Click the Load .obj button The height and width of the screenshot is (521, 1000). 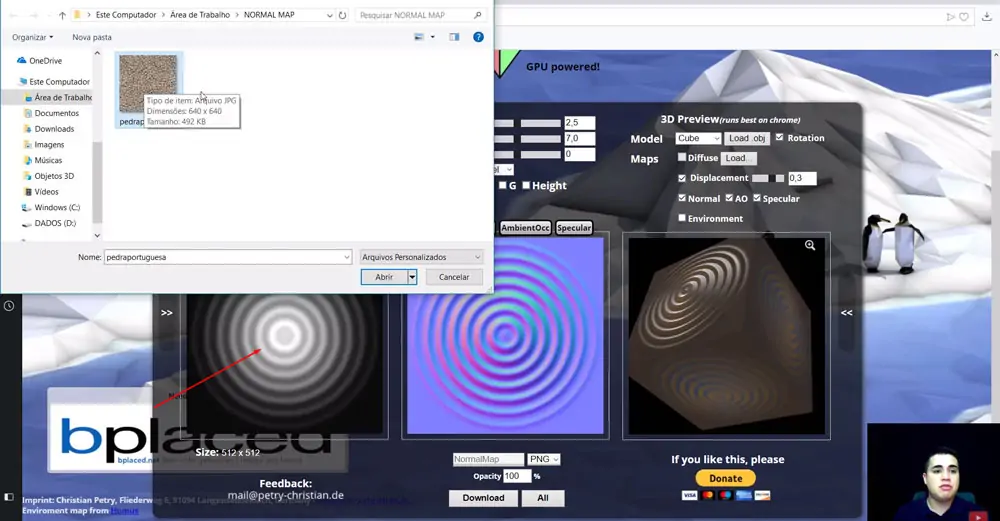(747, 138)
